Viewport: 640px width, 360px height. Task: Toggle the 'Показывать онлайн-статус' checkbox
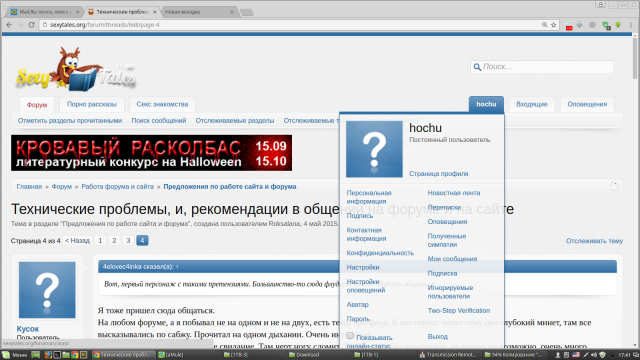click(x=350, y=336)
